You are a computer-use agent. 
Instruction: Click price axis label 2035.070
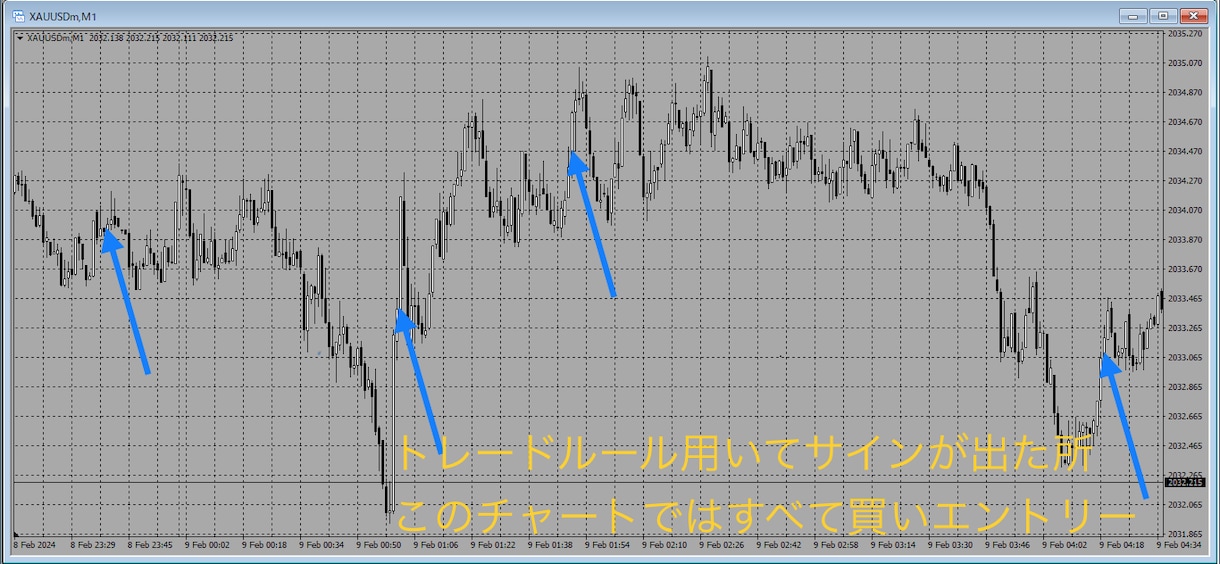[x=1185, y=63]
